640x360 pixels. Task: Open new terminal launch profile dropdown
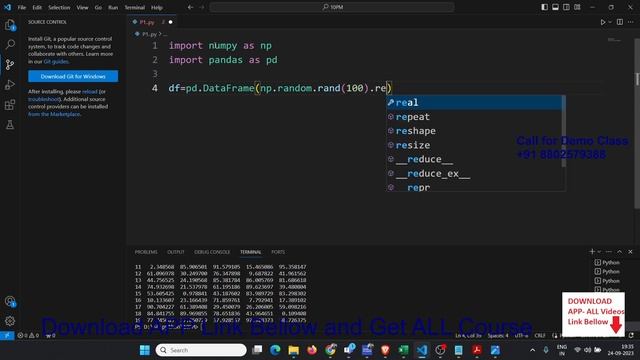pyautogui.click(x=599, y=252)
